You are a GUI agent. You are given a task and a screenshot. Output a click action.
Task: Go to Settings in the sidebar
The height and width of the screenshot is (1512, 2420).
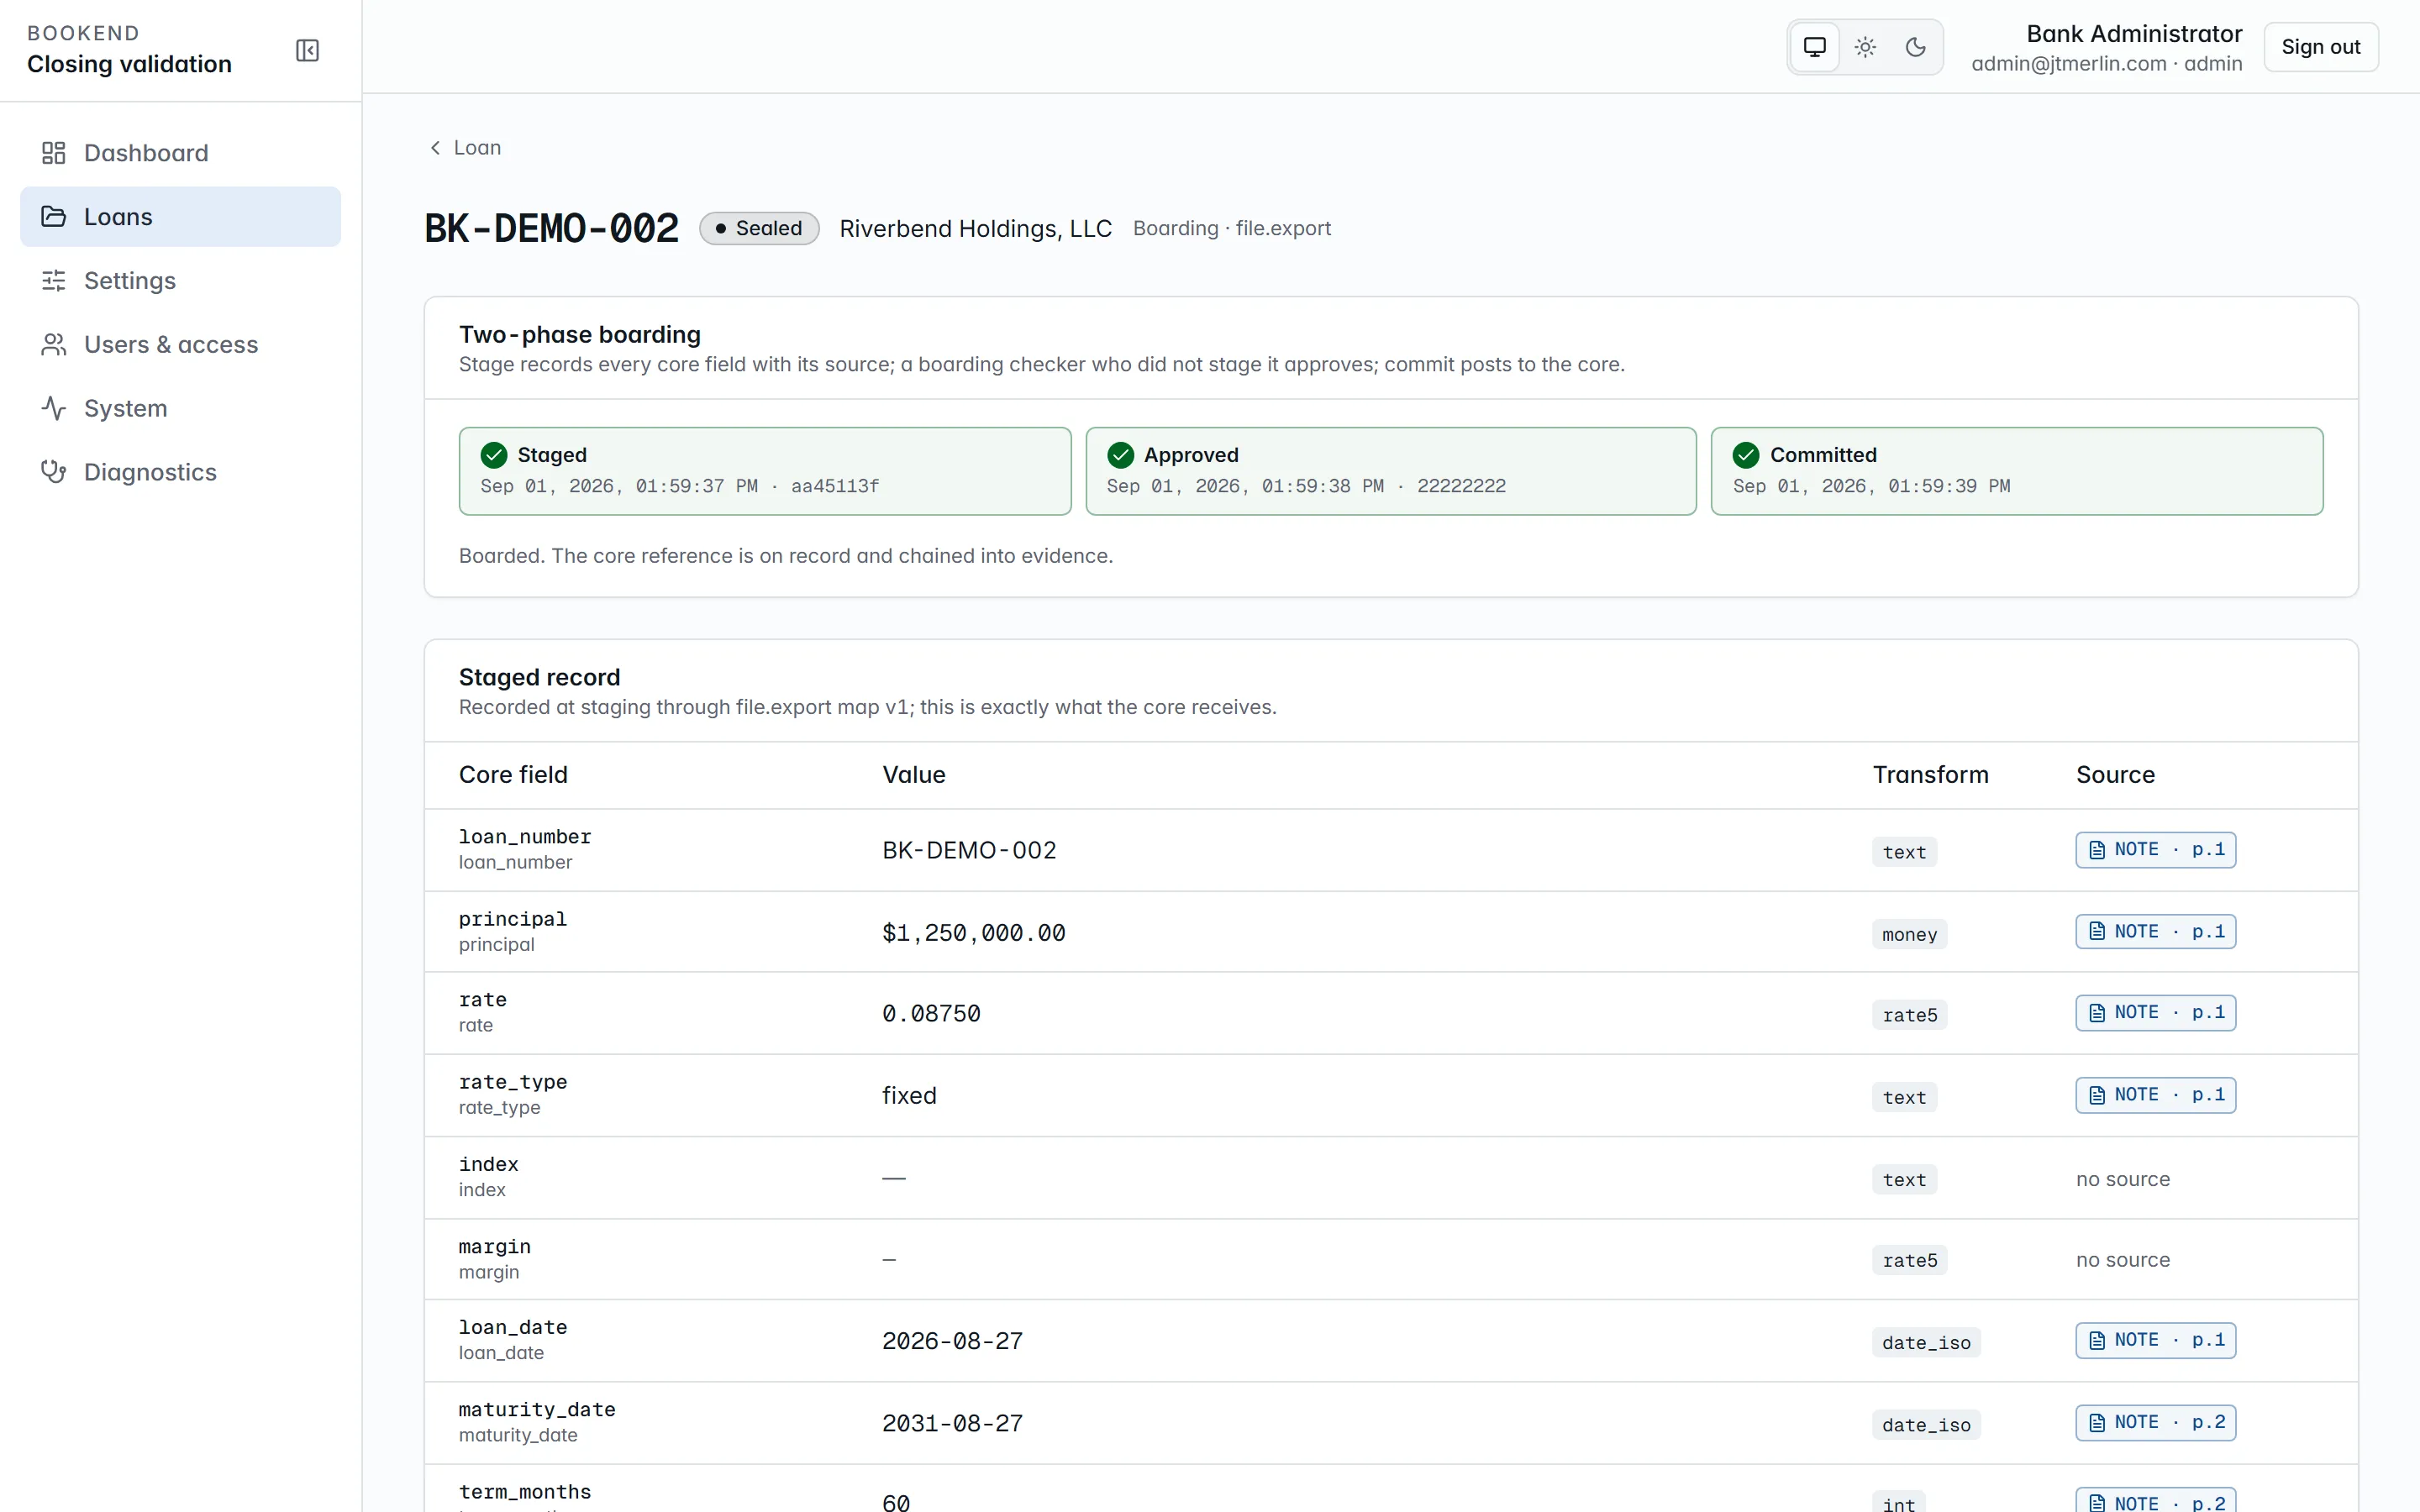pos(180,281)
